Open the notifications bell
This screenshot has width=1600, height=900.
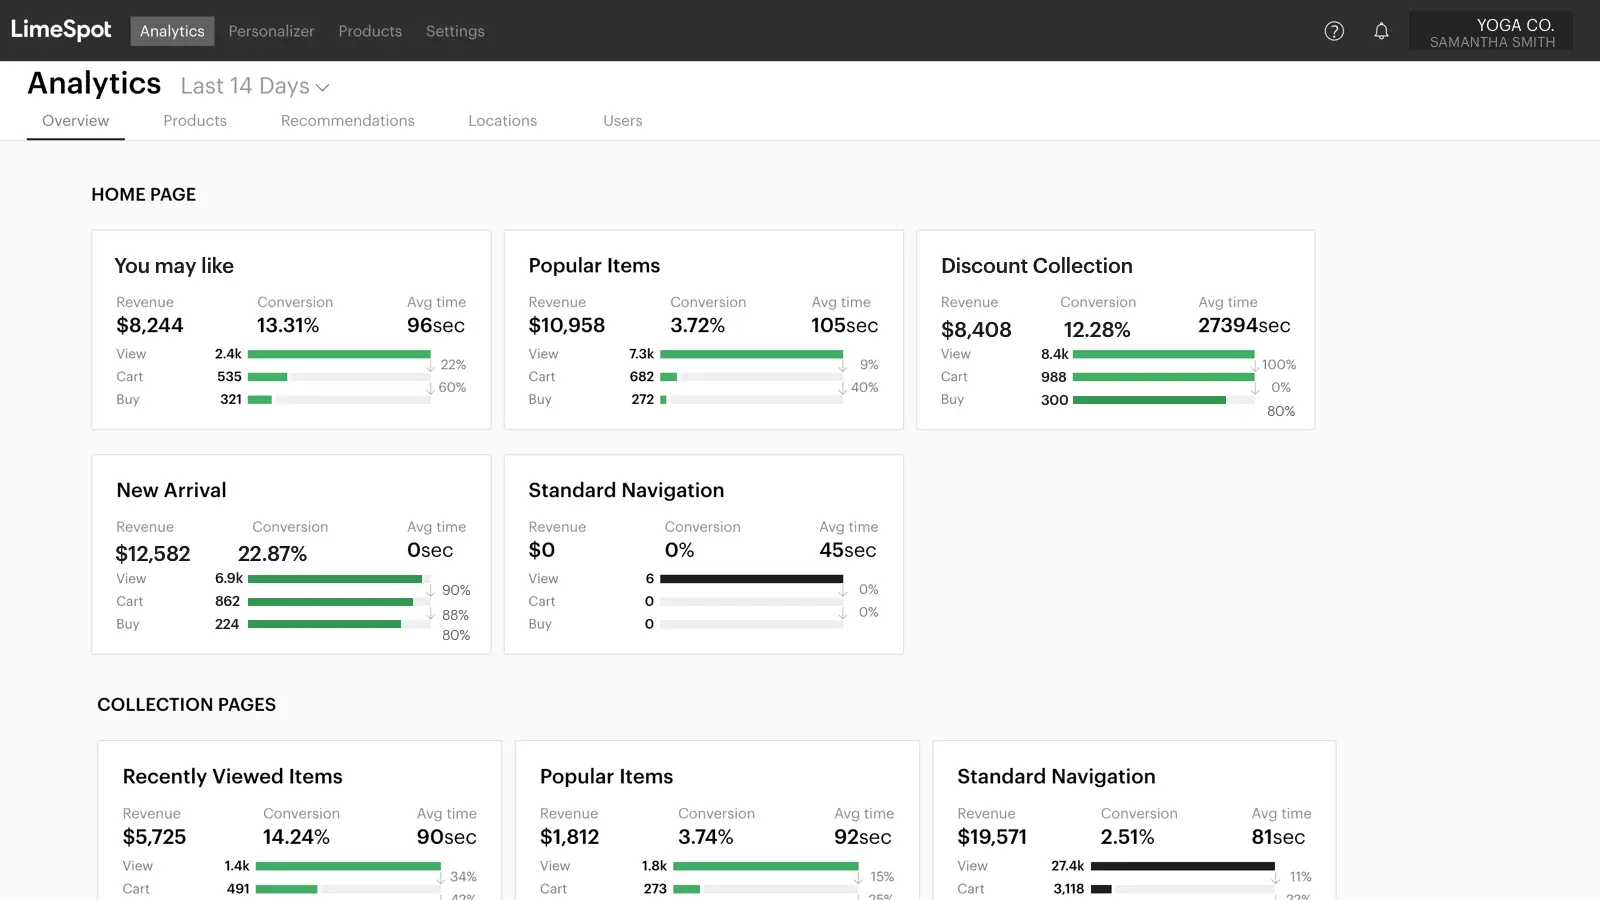coord(1381,31)
